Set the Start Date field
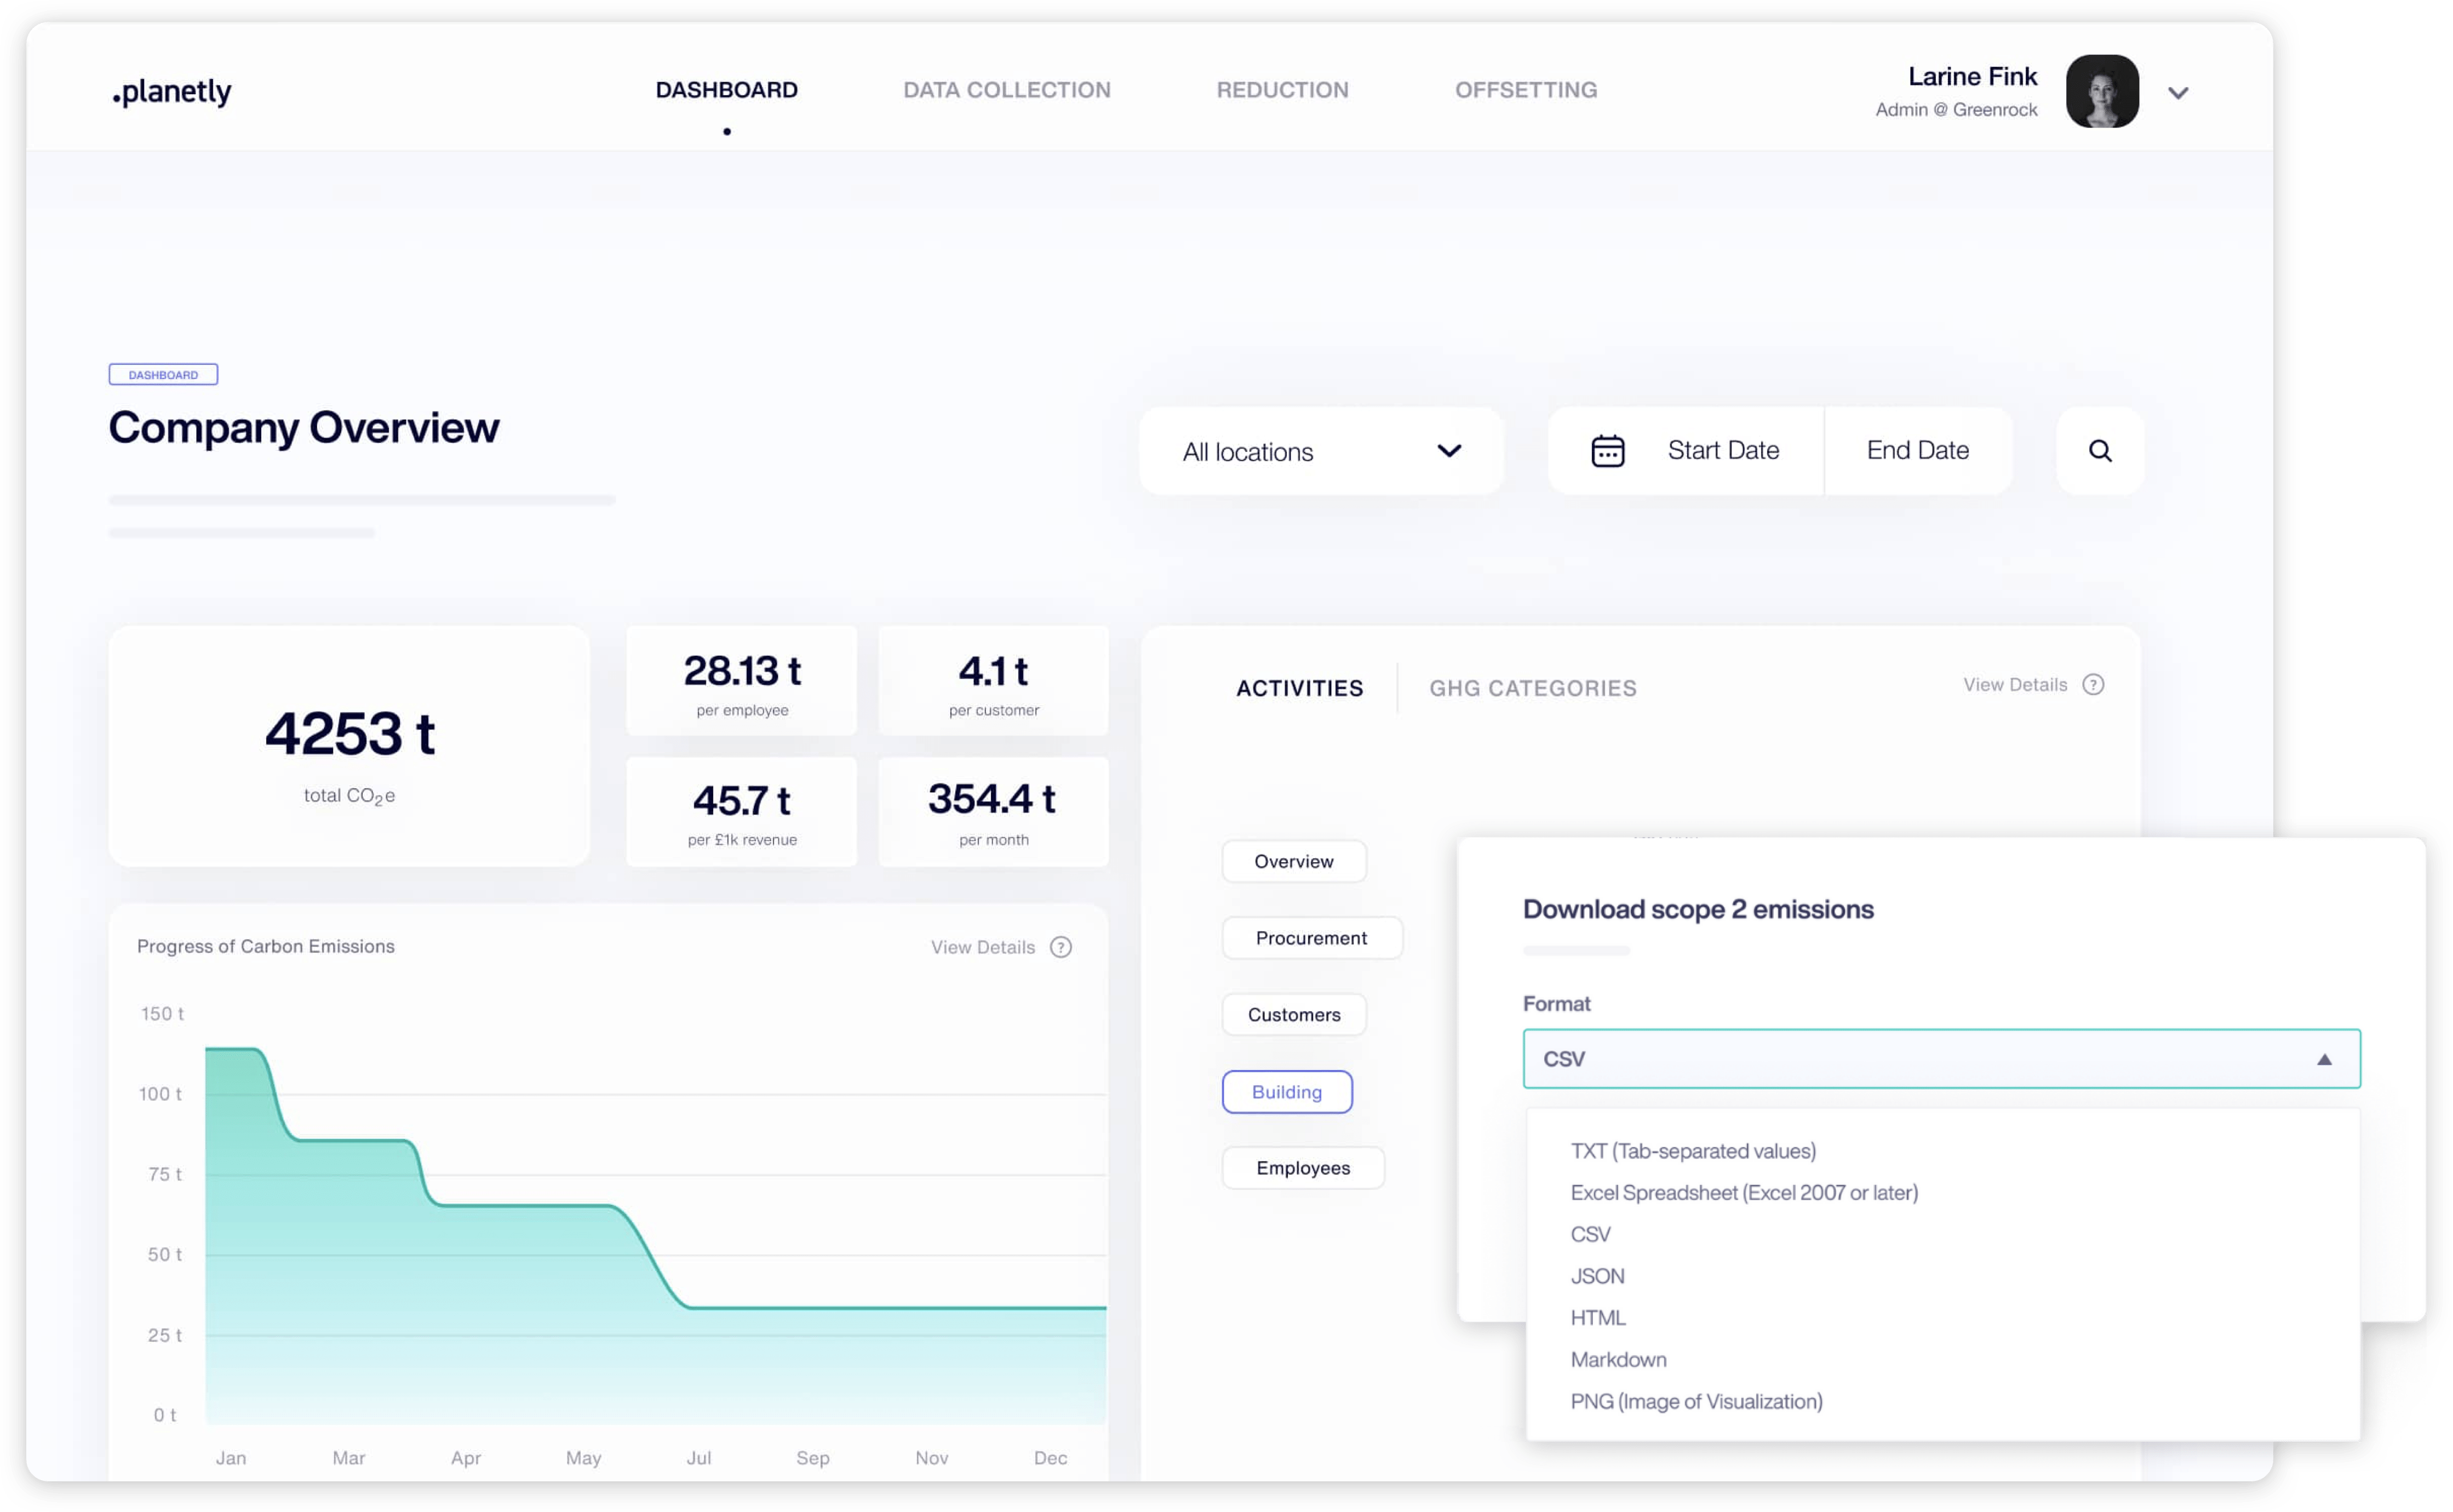Viewport: 2453px width, 1512px height. 1723,451
